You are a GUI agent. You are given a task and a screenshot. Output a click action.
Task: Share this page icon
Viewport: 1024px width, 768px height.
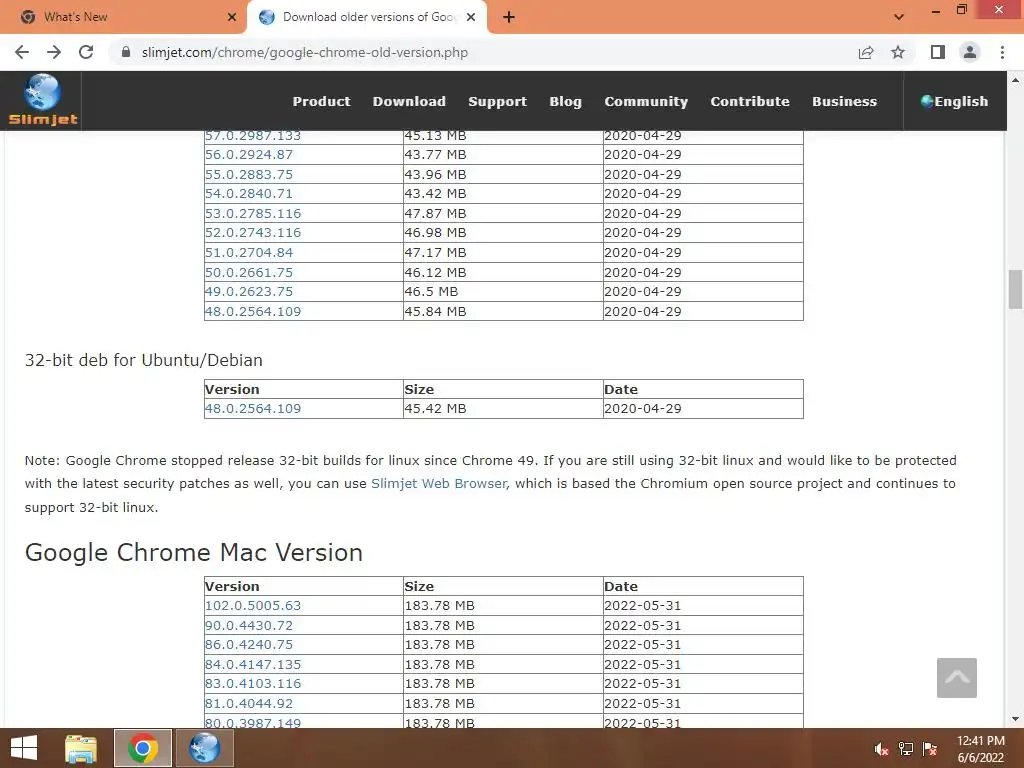pyautogui.click(x=866, y=52)
